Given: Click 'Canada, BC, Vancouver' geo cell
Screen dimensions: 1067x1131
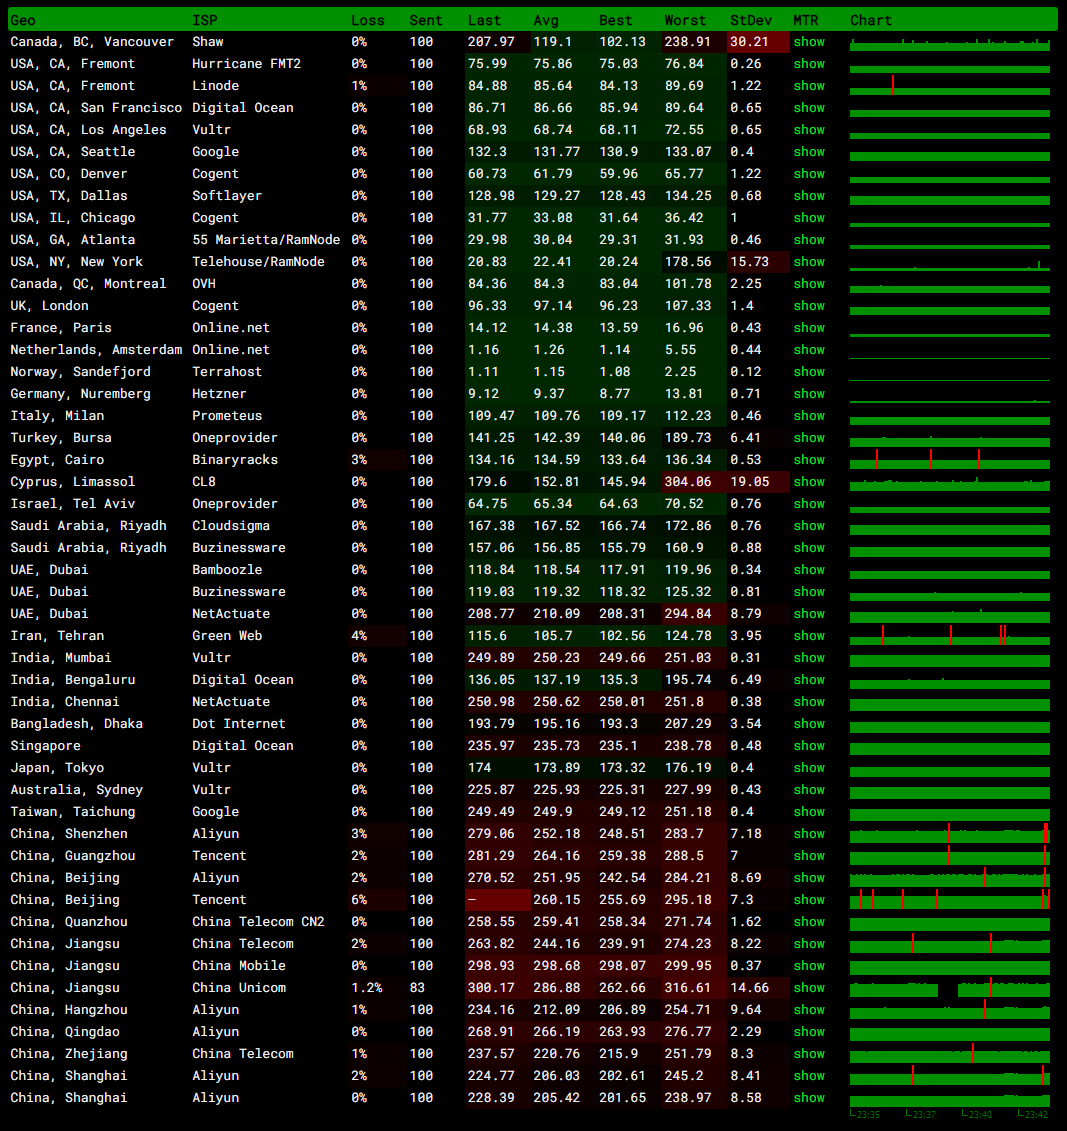Looking at the screenshot, I should click(x=92, y=42).
